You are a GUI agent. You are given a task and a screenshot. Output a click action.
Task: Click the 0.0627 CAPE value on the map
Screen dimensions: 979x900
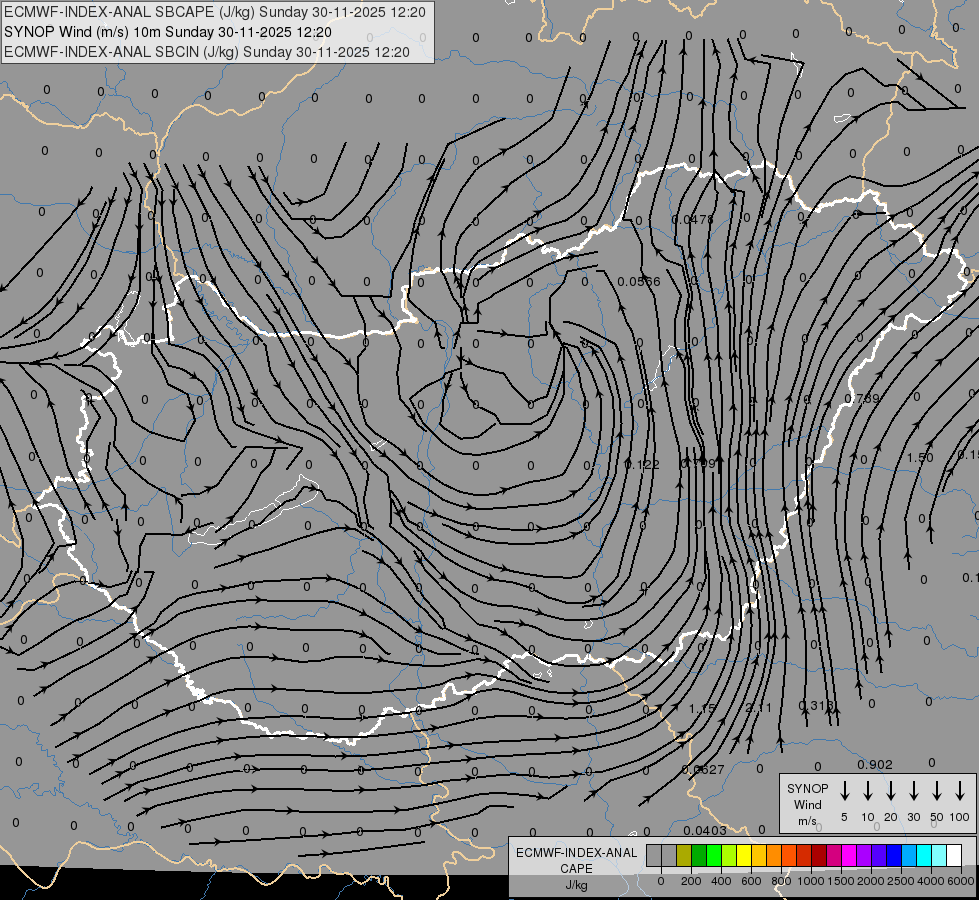coord(703,769)
